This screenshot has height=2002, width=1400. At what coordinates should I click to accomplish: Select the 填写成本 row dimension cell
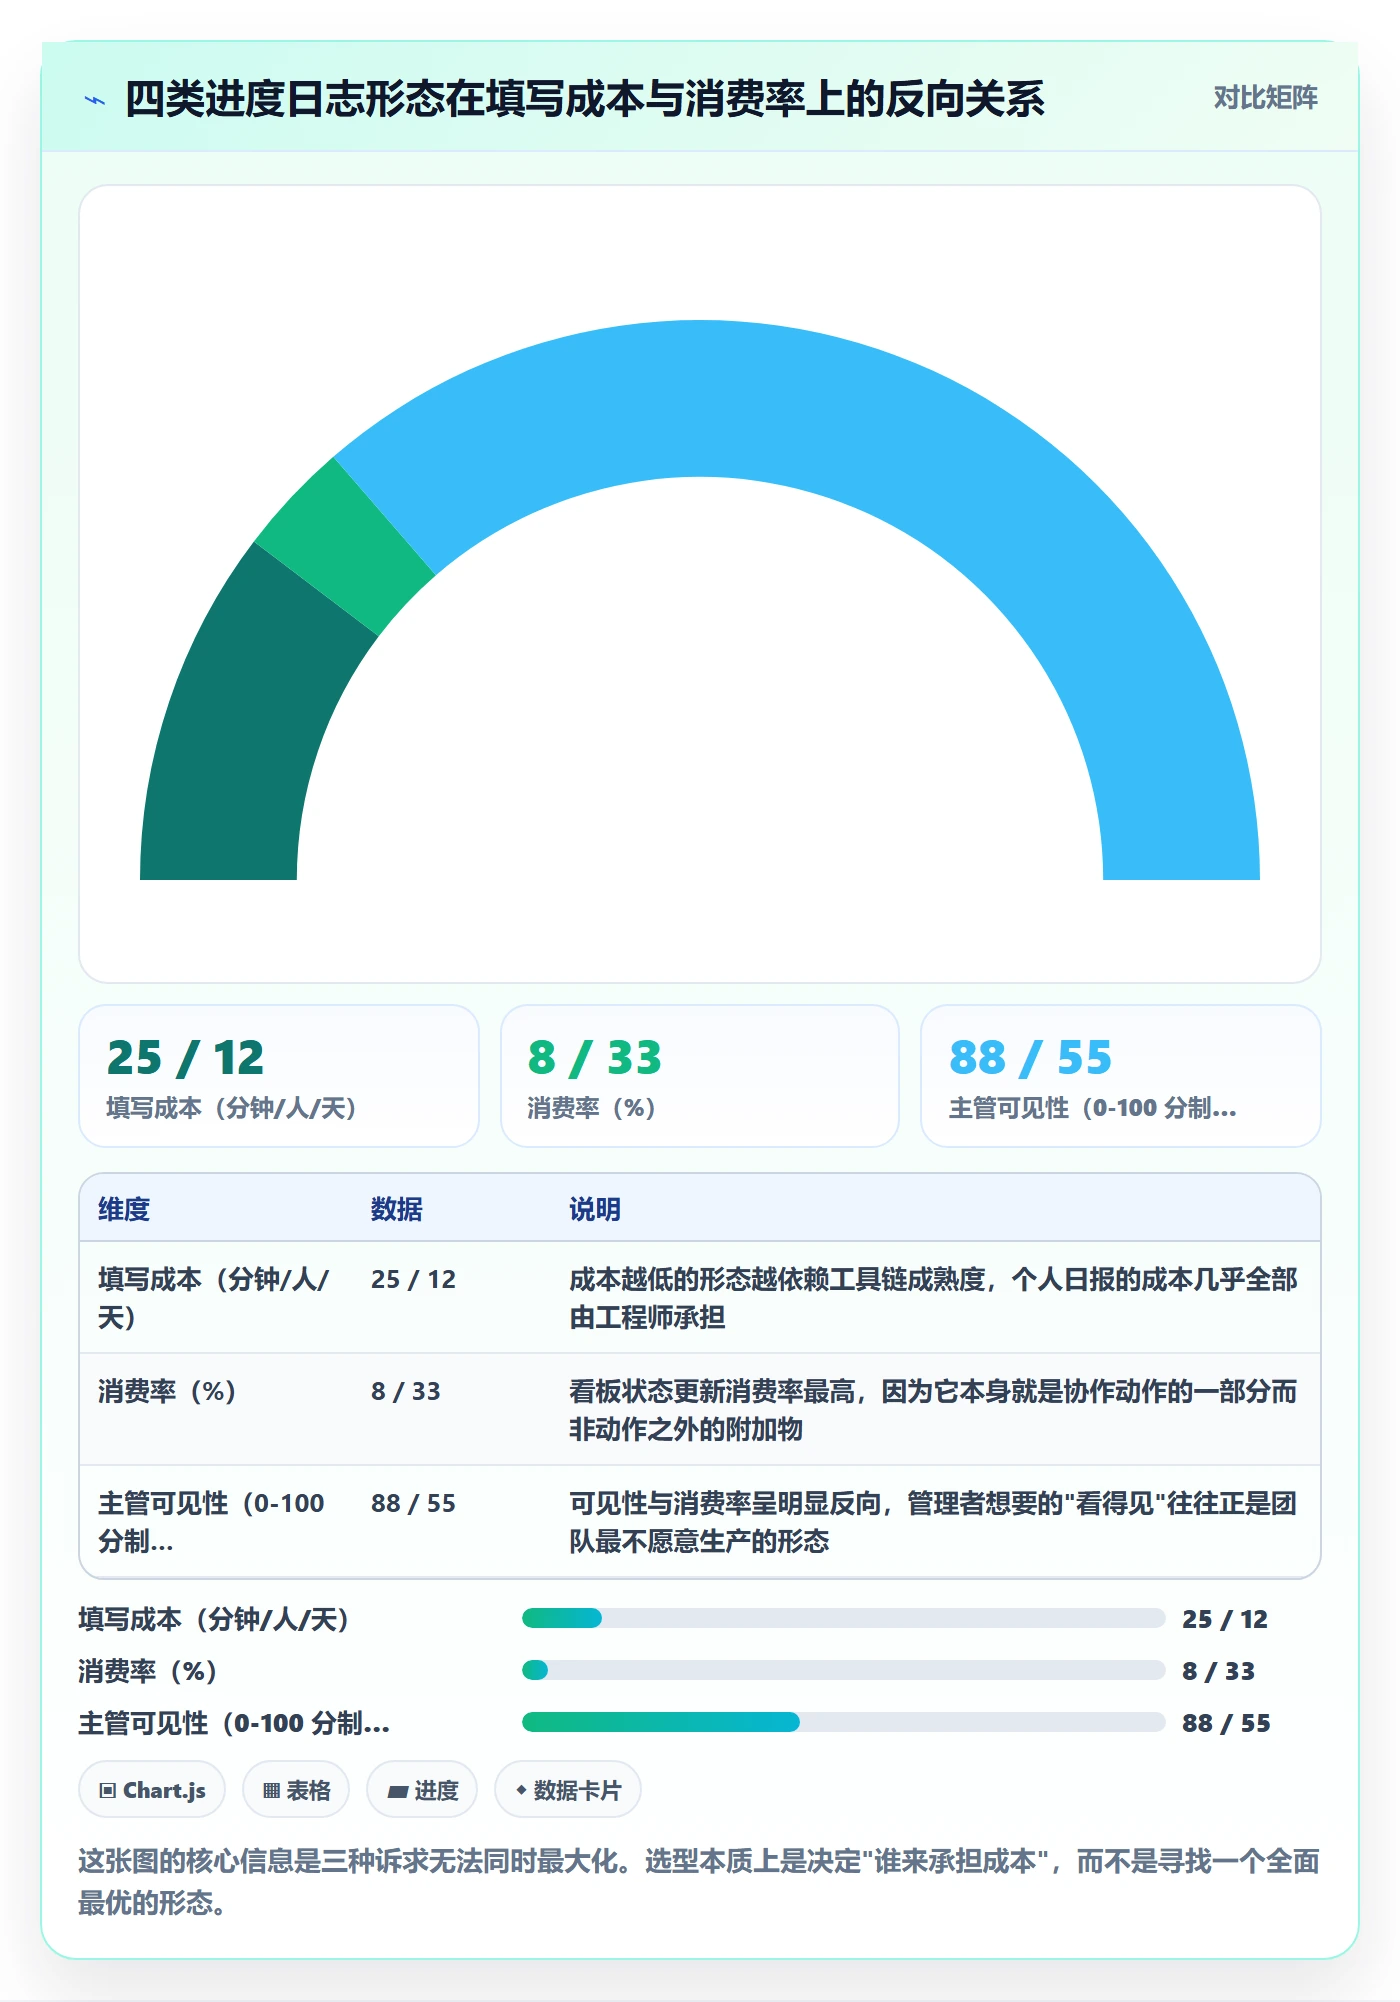point(213,1298)
